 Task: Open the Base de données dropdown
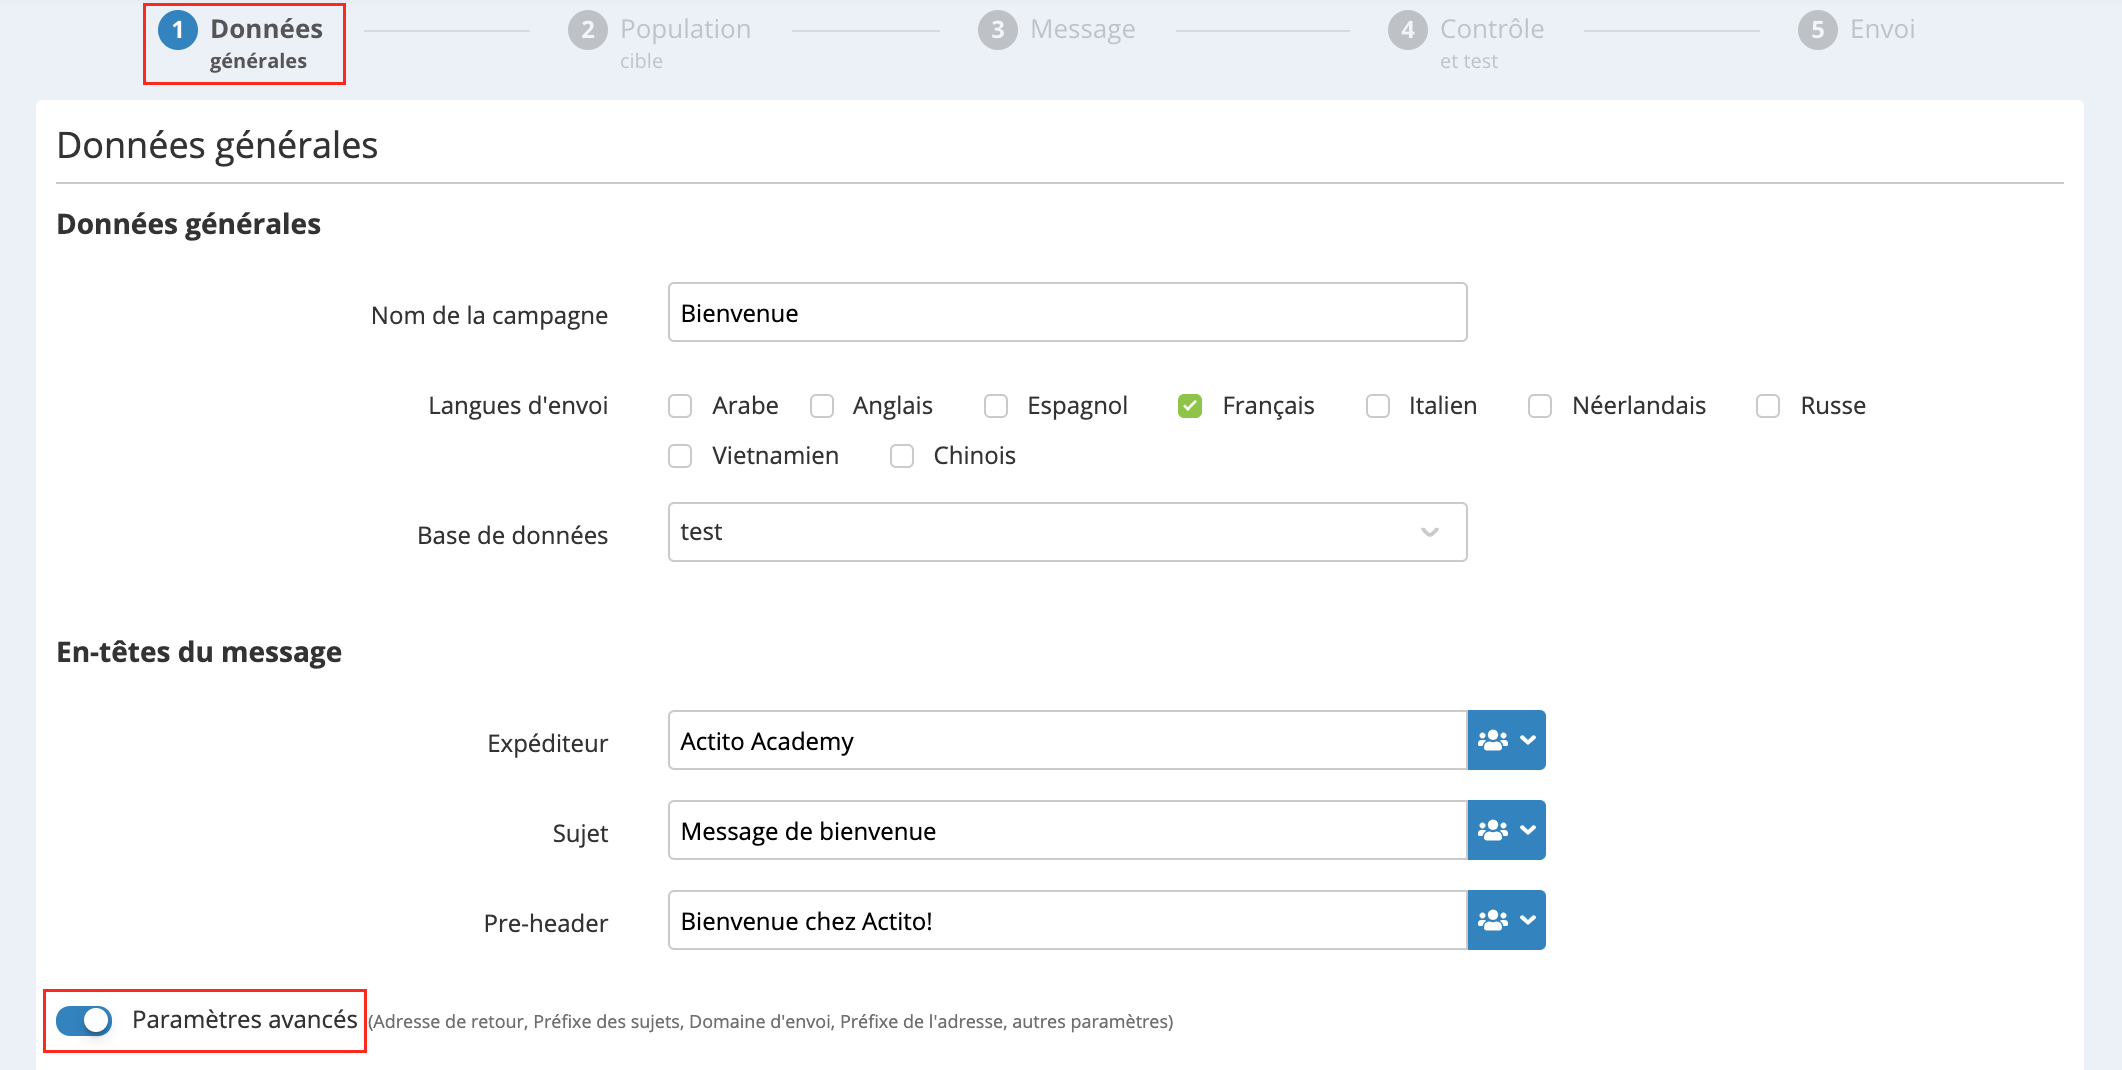tap(1067, 532)
